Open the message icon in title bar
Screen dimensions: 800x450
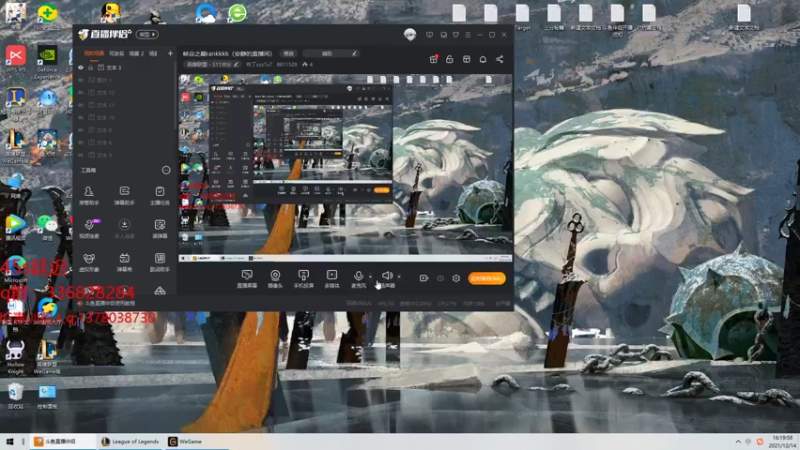[429, 35]
